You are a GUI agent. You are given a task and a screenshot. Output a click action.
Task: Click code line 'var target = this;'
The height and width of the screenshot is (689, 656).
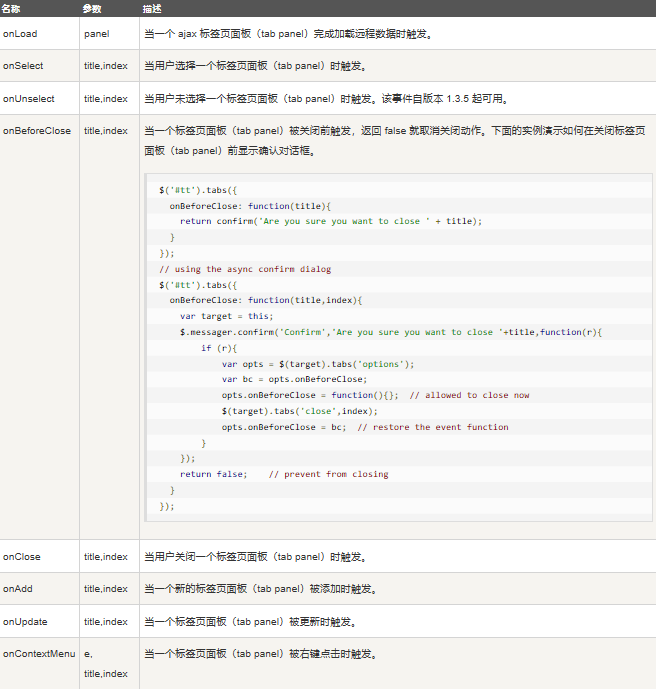click(x=227, y=316)
